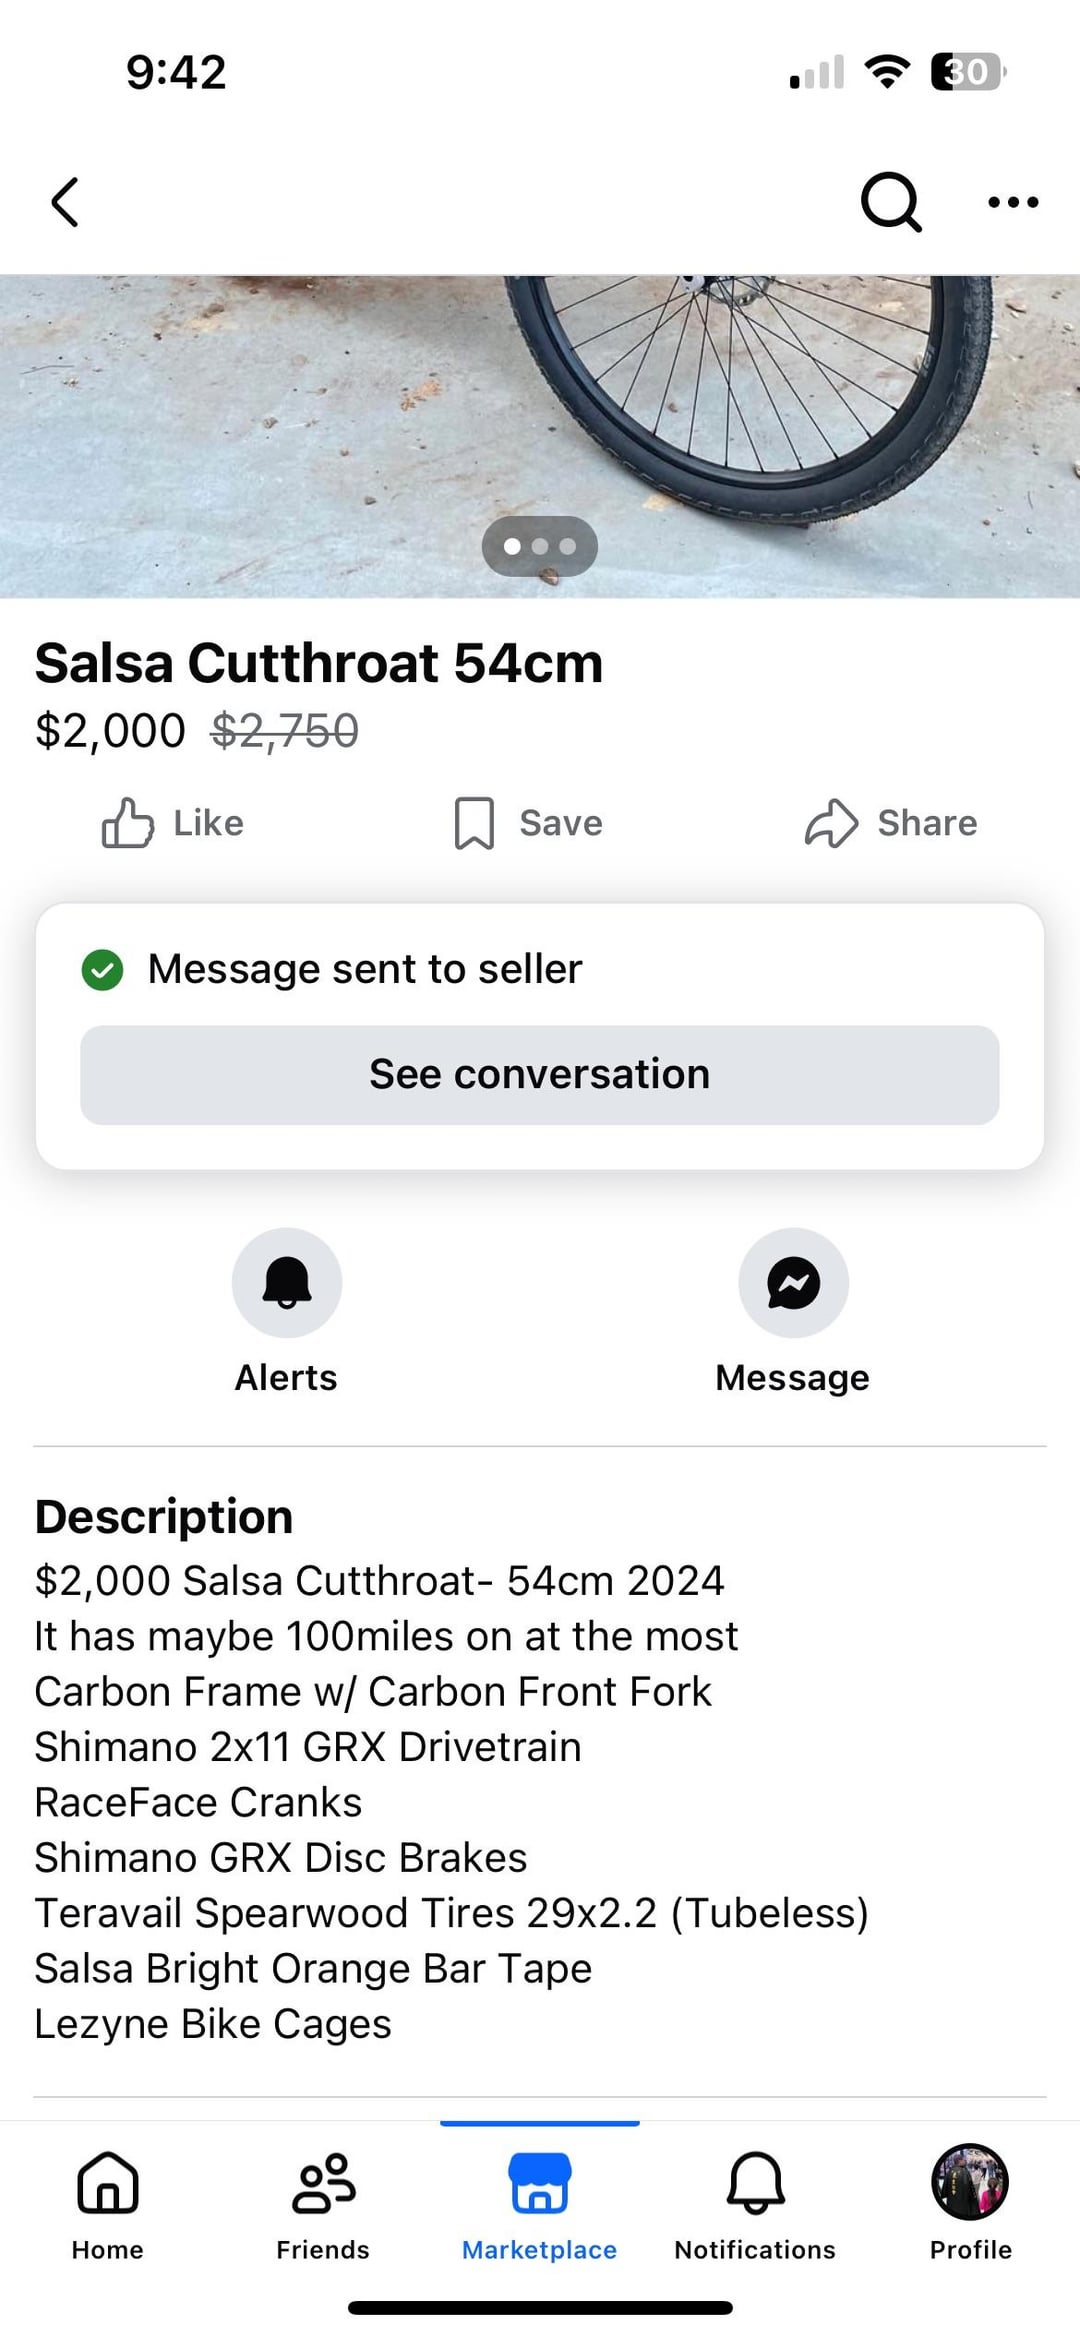Click the See conversation button
1080x2337 pixels.
[540, 1075]
